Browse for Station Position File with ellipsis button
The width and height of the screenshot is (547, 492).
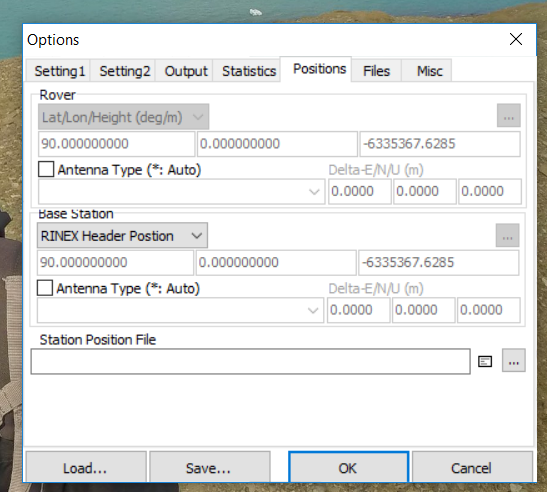(514, 360)
